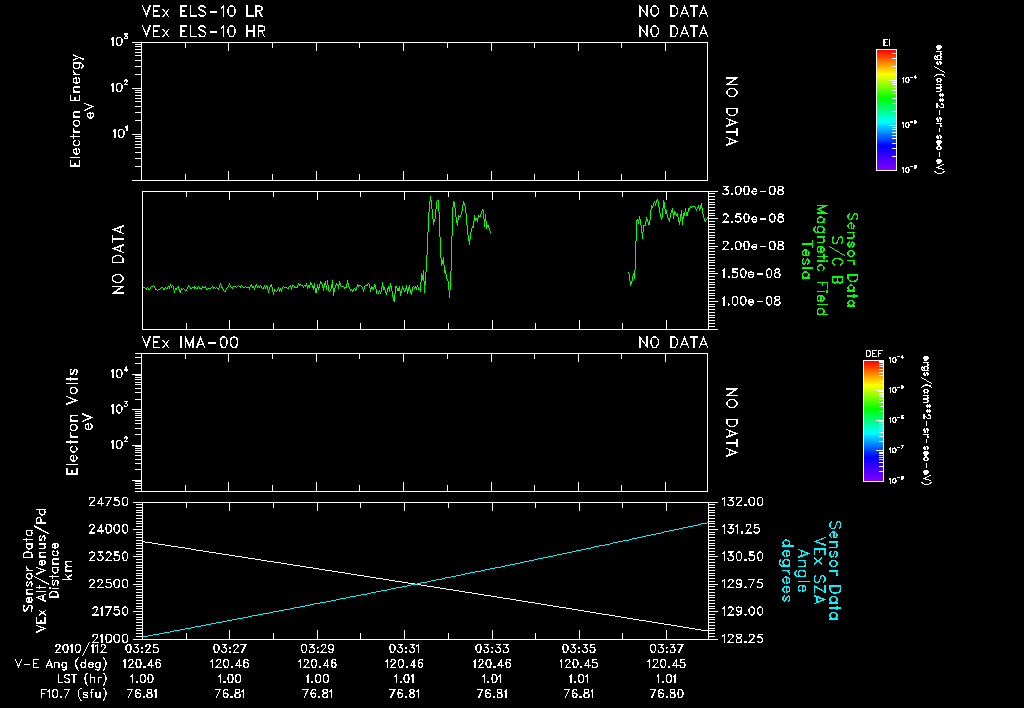Click the green S/C B Magnetic Field Tesla label

click(x=829, y=260)
